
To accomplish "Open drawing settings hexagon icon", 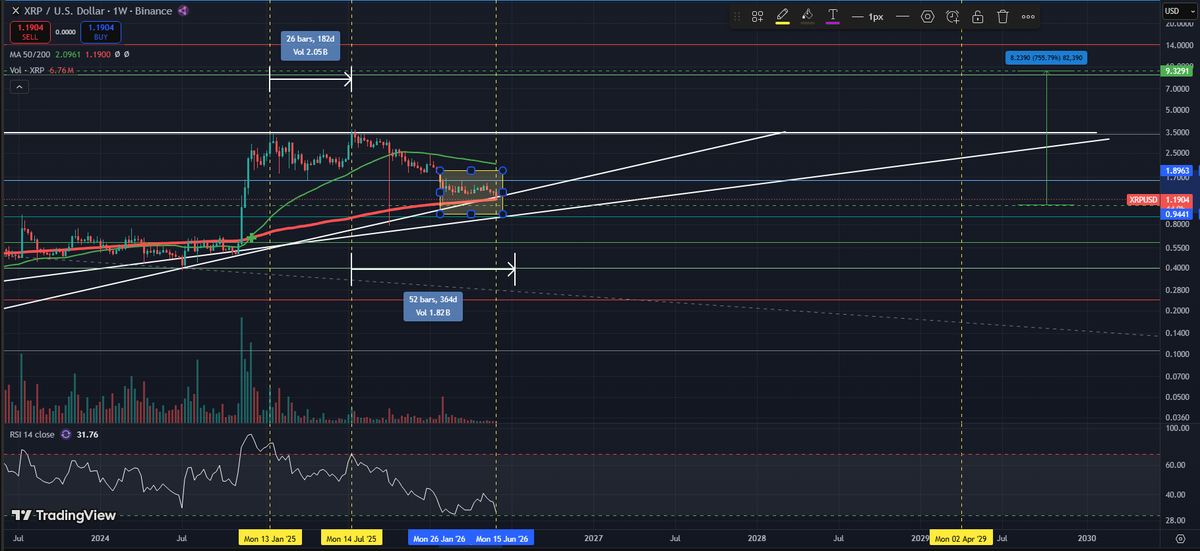I will (928, 17).
